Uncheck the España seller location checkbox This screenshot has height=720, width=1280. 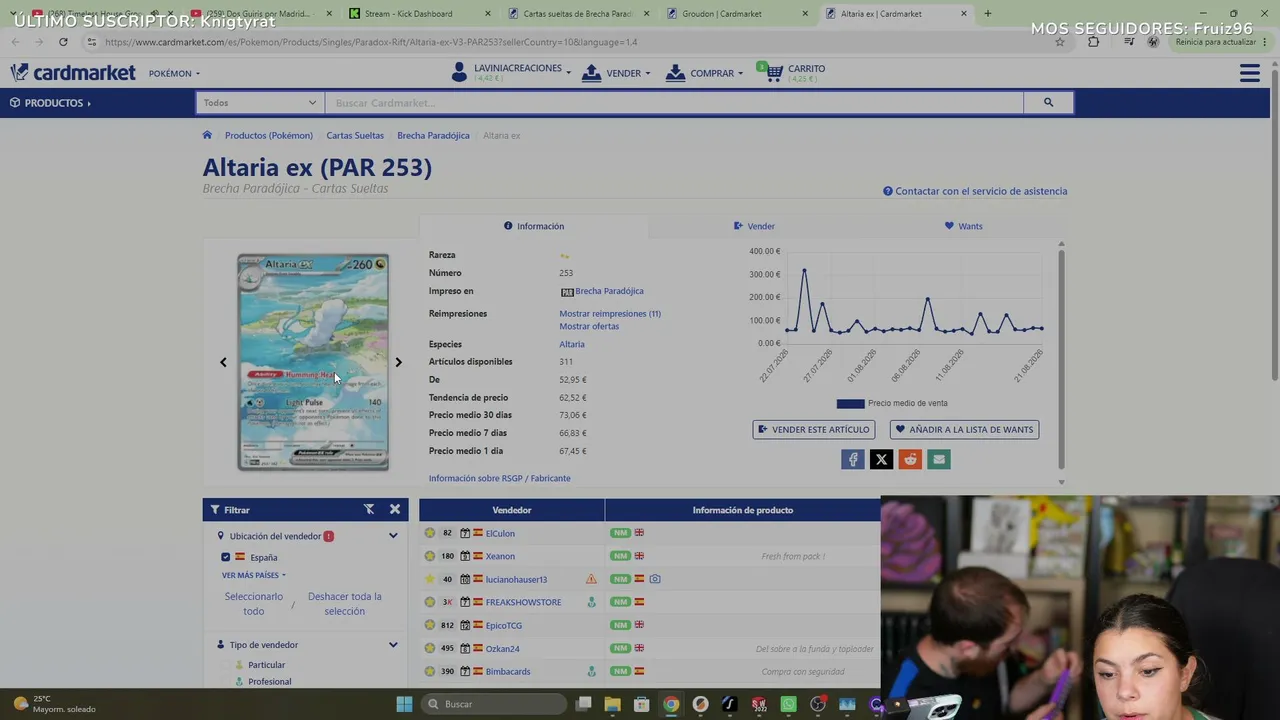tap(226, 557)
